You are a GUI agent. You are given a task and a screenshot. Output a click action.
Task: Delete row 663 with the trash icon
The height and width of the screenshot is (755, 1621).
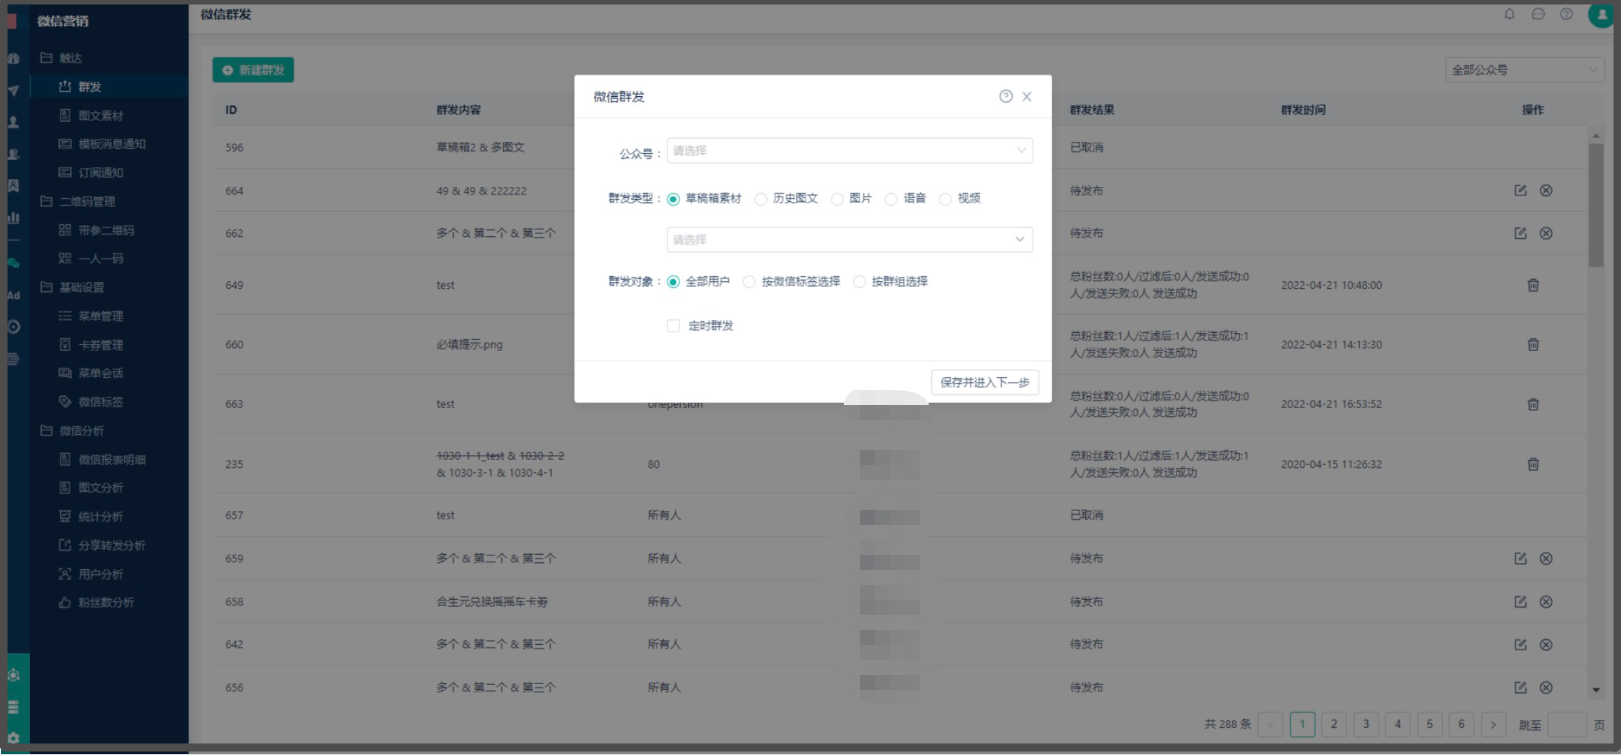click(1533, 404)
